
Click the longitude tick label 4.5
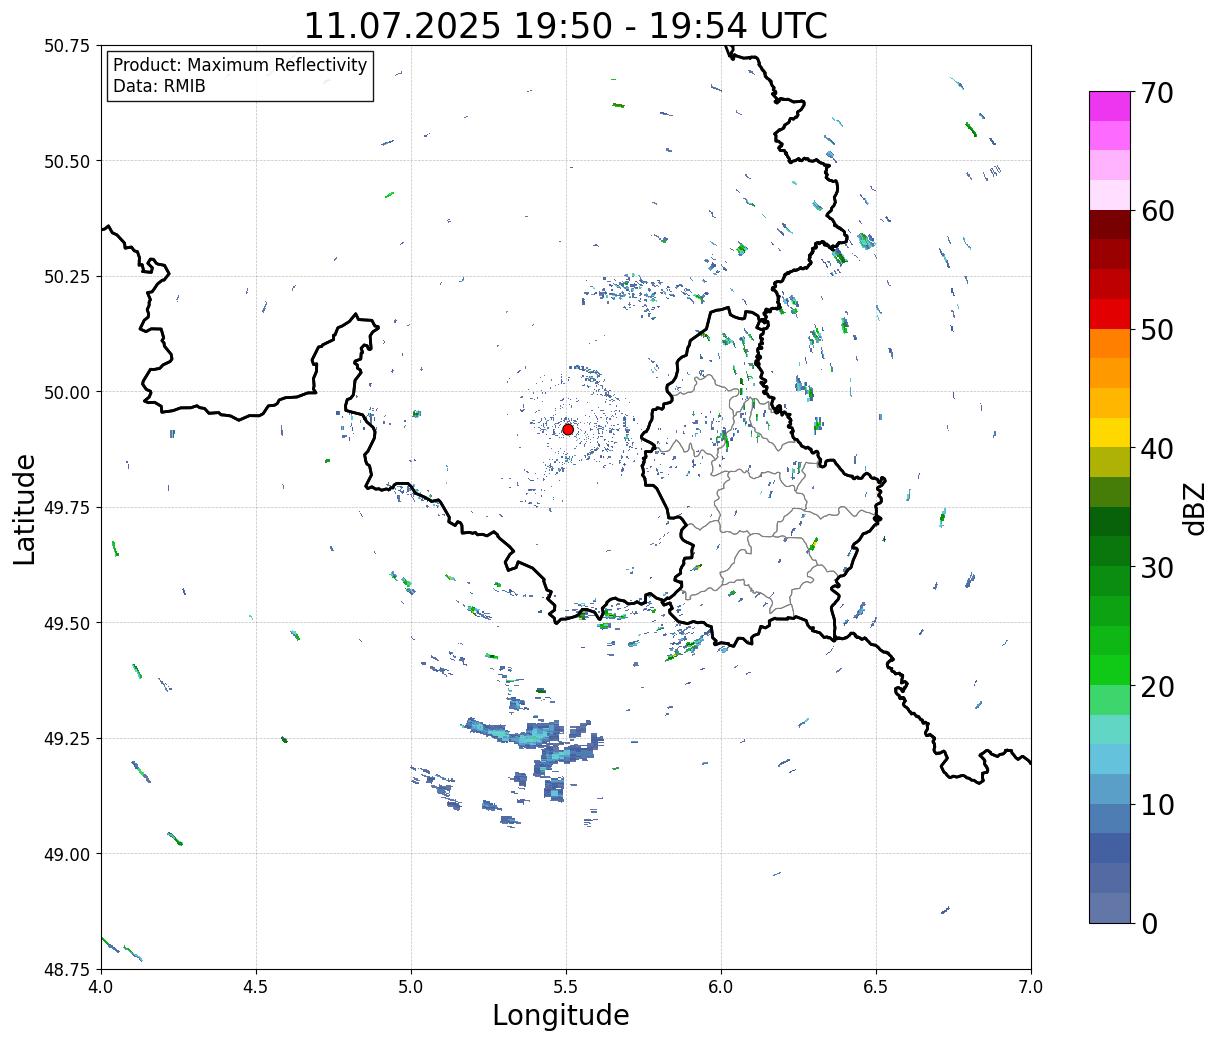click(256, 986)
